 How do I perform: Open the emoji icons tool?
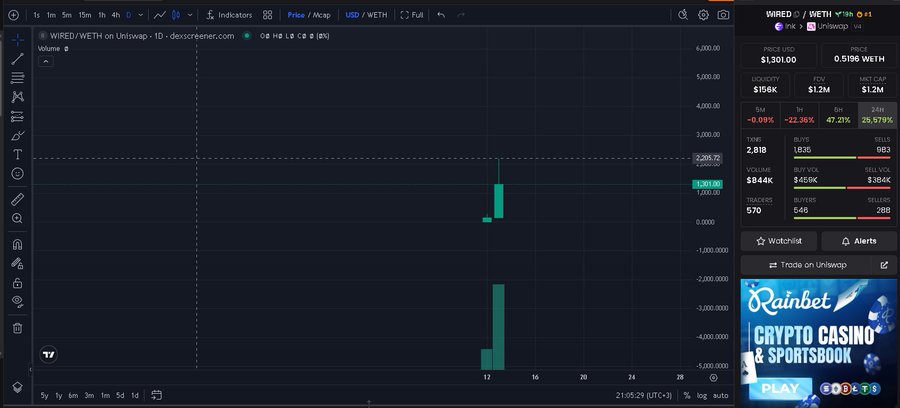click(x=18, y=173)
